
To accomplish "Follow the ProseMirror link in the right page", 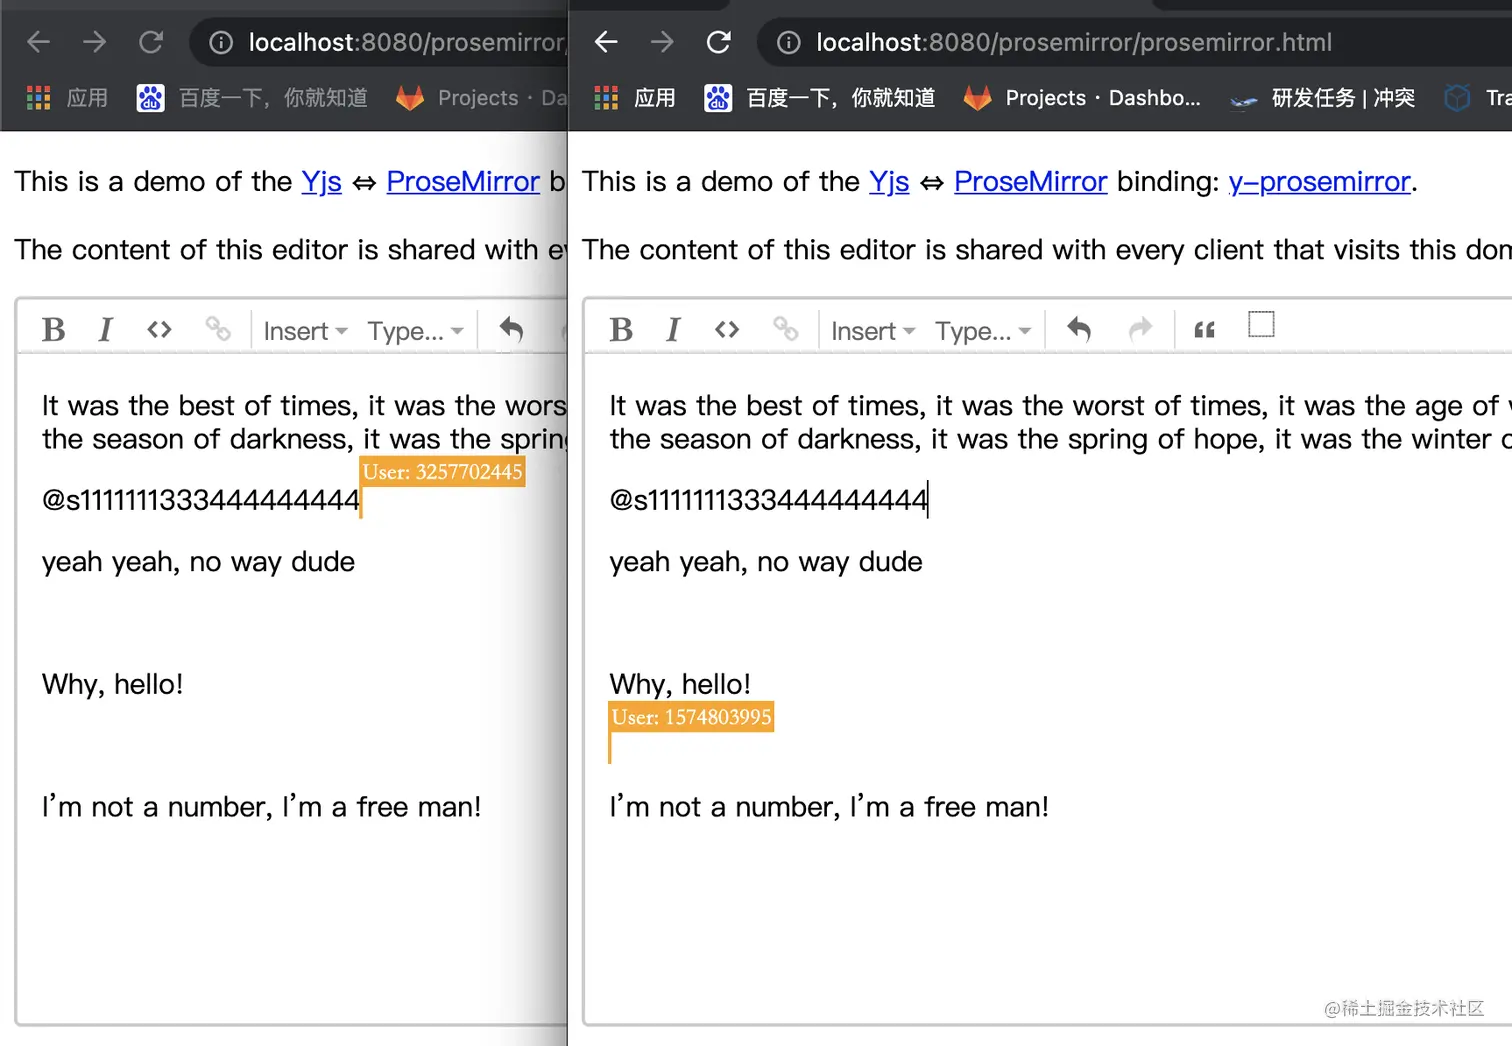I will (1031, 181).
